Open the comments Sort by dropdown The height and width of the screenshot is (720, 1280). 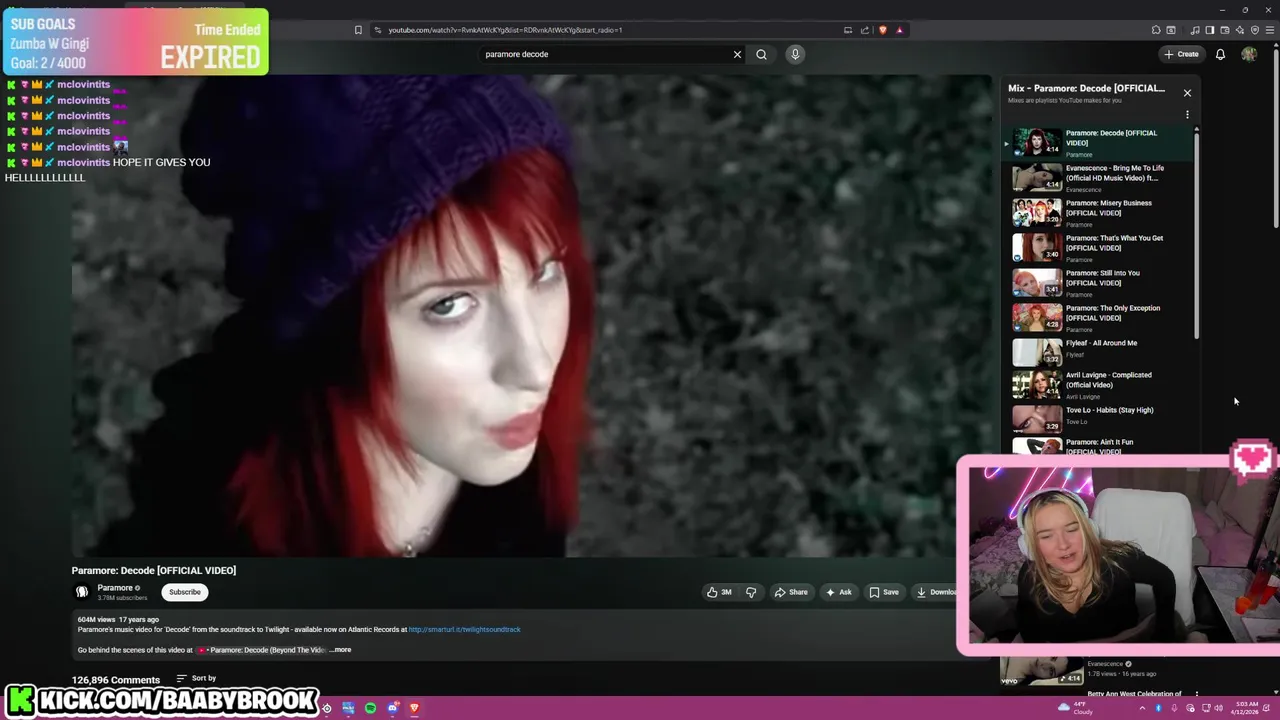click(x=196, y=678)
